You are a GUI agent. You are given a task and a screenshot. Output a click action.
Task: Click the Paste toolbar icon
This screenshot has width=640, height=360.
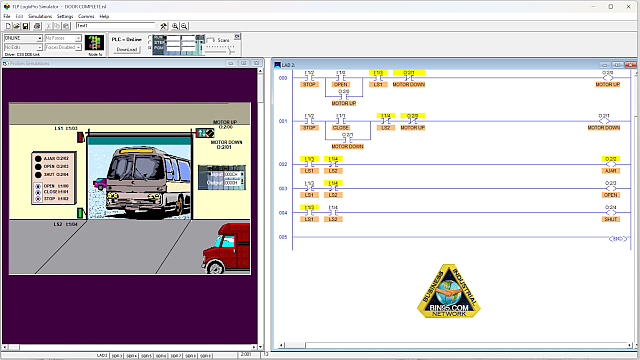pos(66,26)
